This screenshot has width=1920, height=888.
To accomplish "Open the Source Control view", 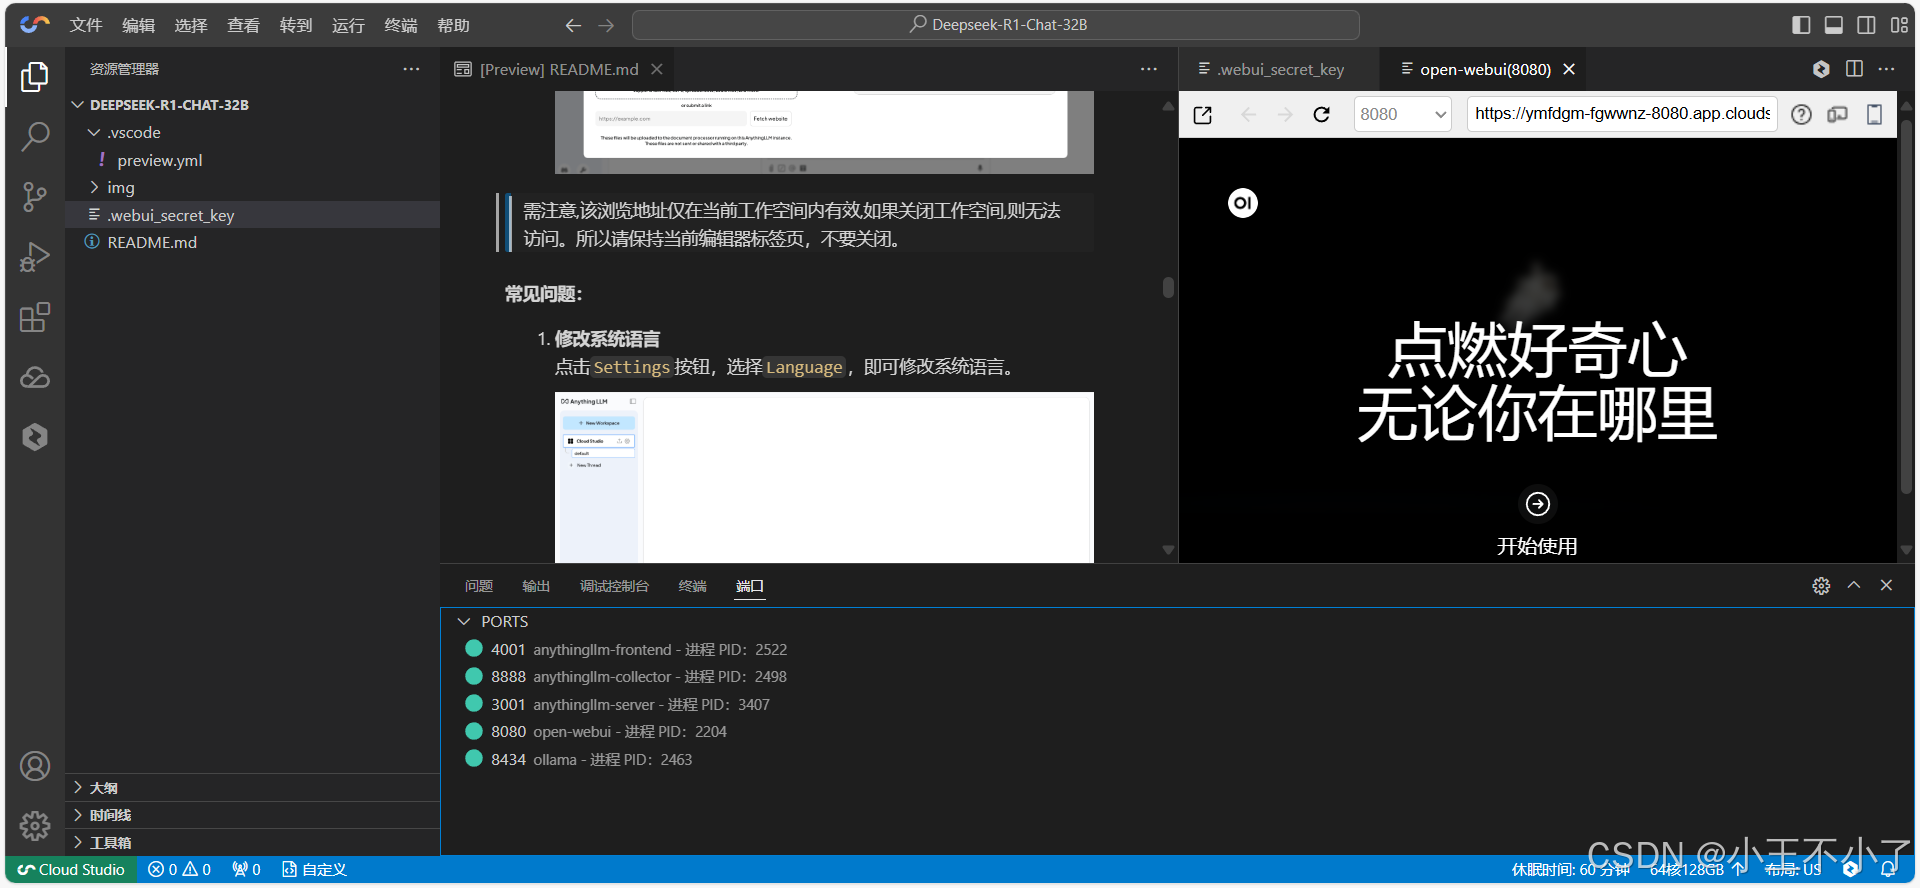I will coord(35,197).
